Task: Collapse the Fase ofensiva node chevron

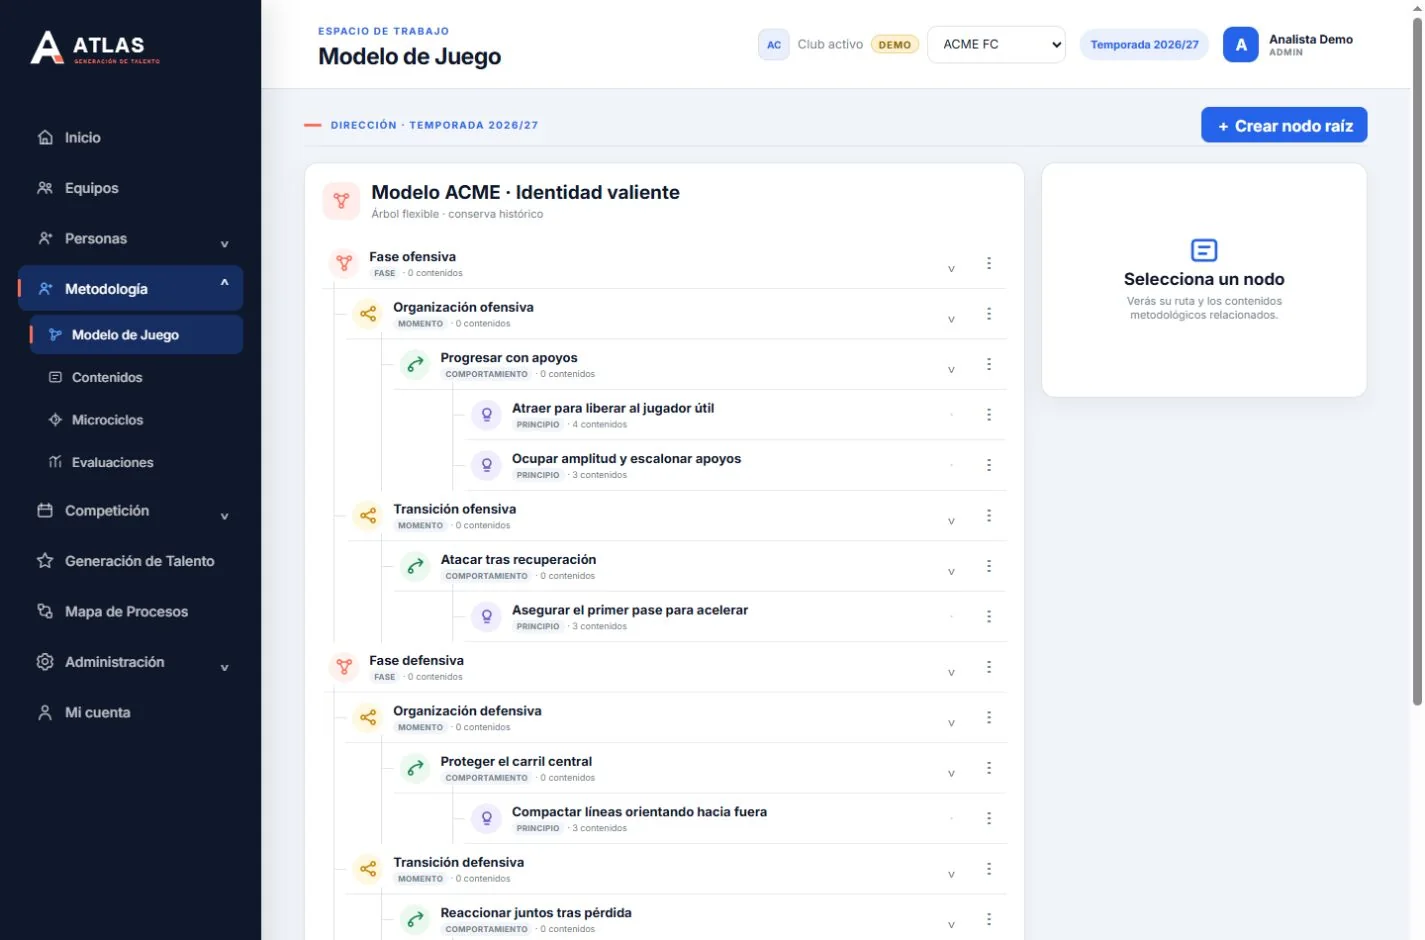Action: (x=951, y=269)
